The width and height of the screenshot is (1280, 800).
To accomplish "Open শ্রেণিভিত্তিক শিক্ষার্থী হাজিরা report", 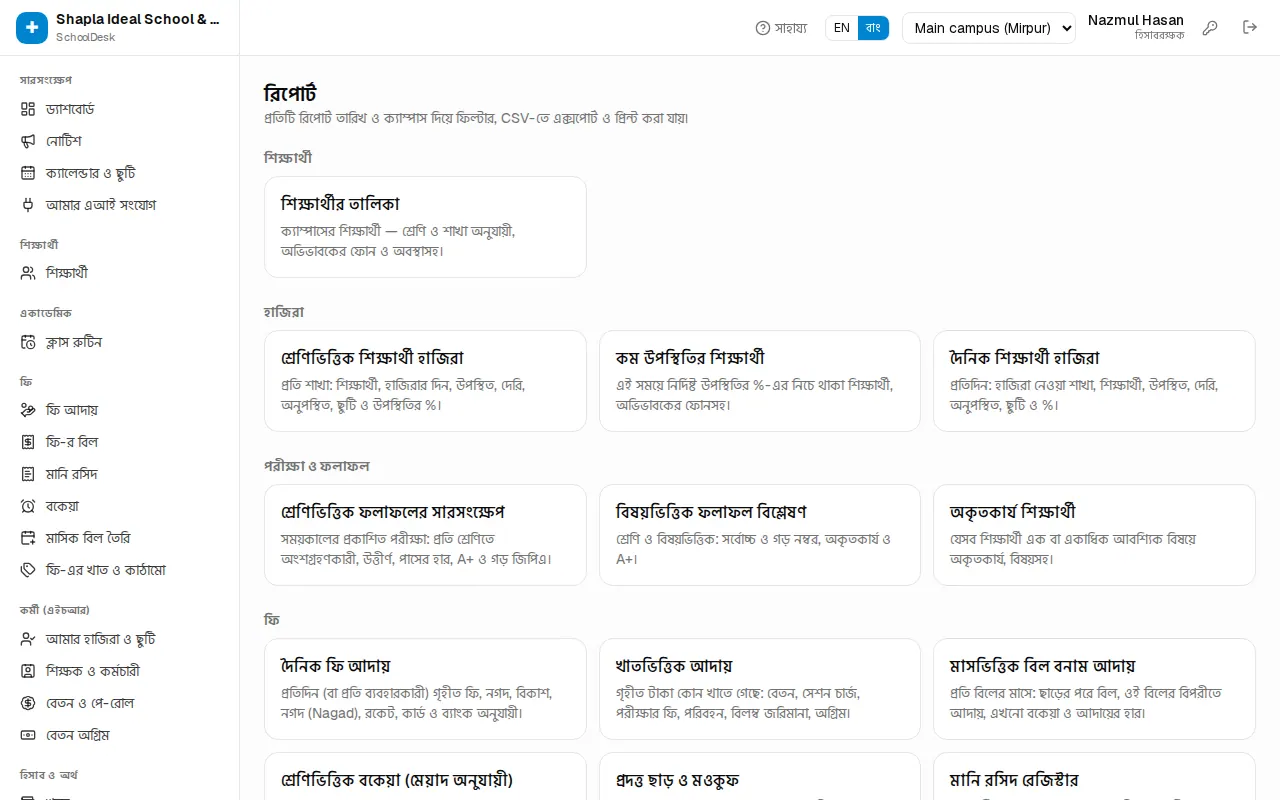I will click(425, 381).
